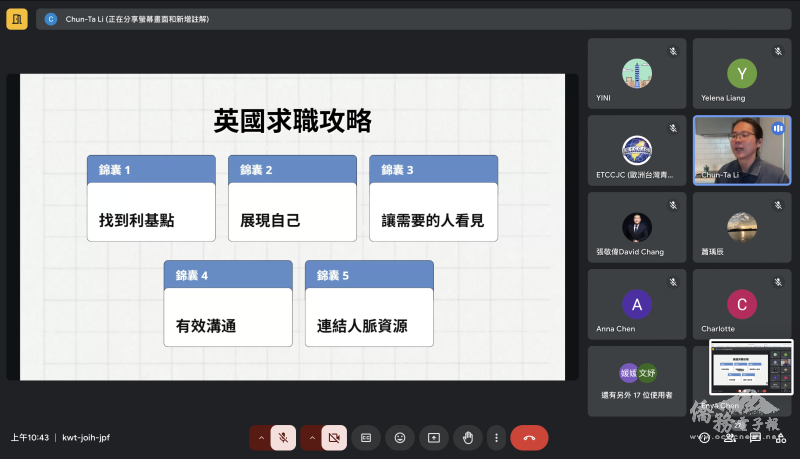800x459 pixels.
Task: Click the yellow presentation icon at top left
Action: [x=17, y=19]
